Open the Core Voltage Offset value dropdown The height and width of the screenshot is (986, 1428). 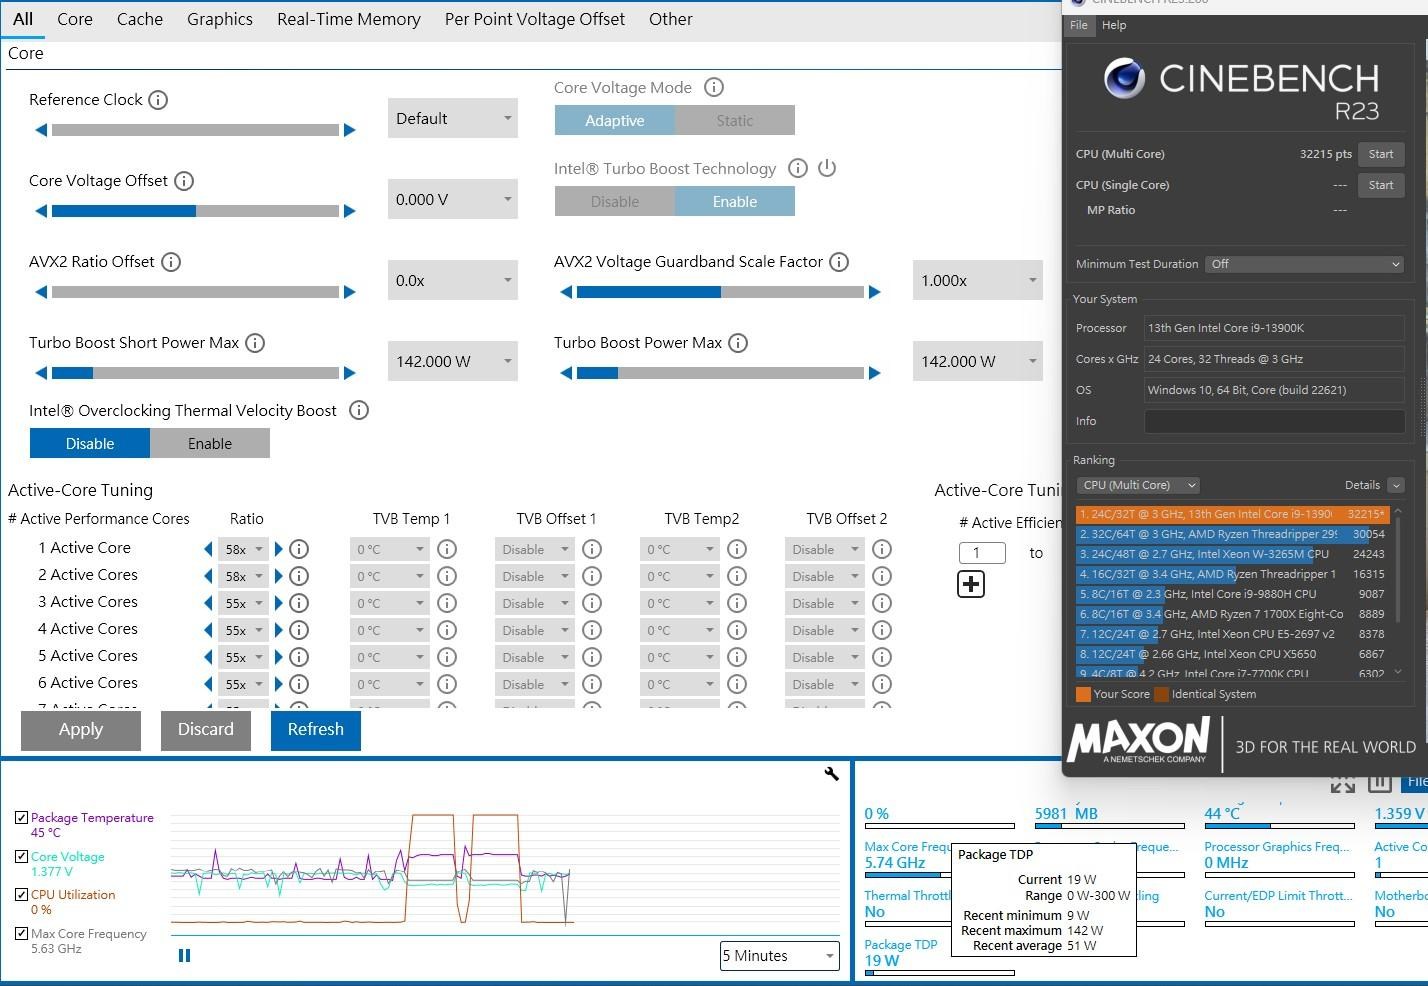(453, 199)
